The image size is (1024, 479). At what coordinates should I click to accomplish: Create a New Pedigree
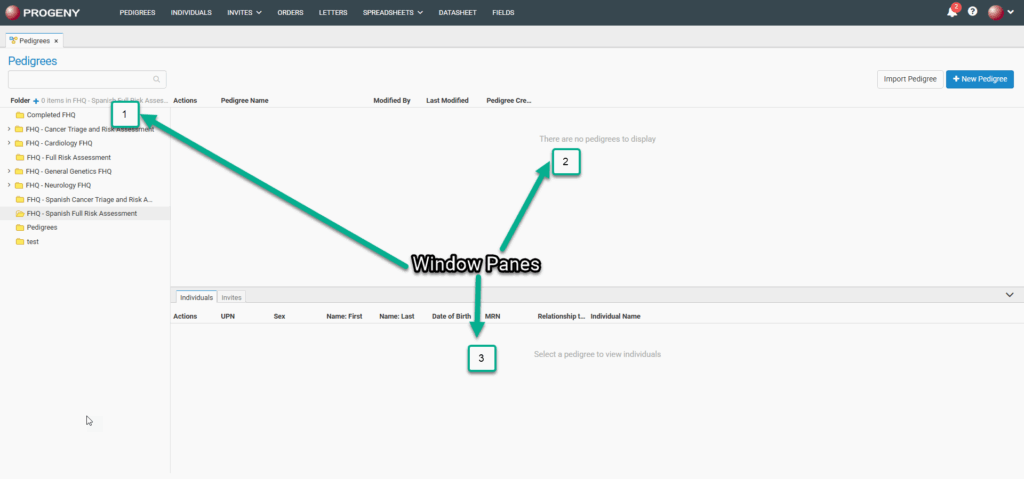click(x=979, y=79)
